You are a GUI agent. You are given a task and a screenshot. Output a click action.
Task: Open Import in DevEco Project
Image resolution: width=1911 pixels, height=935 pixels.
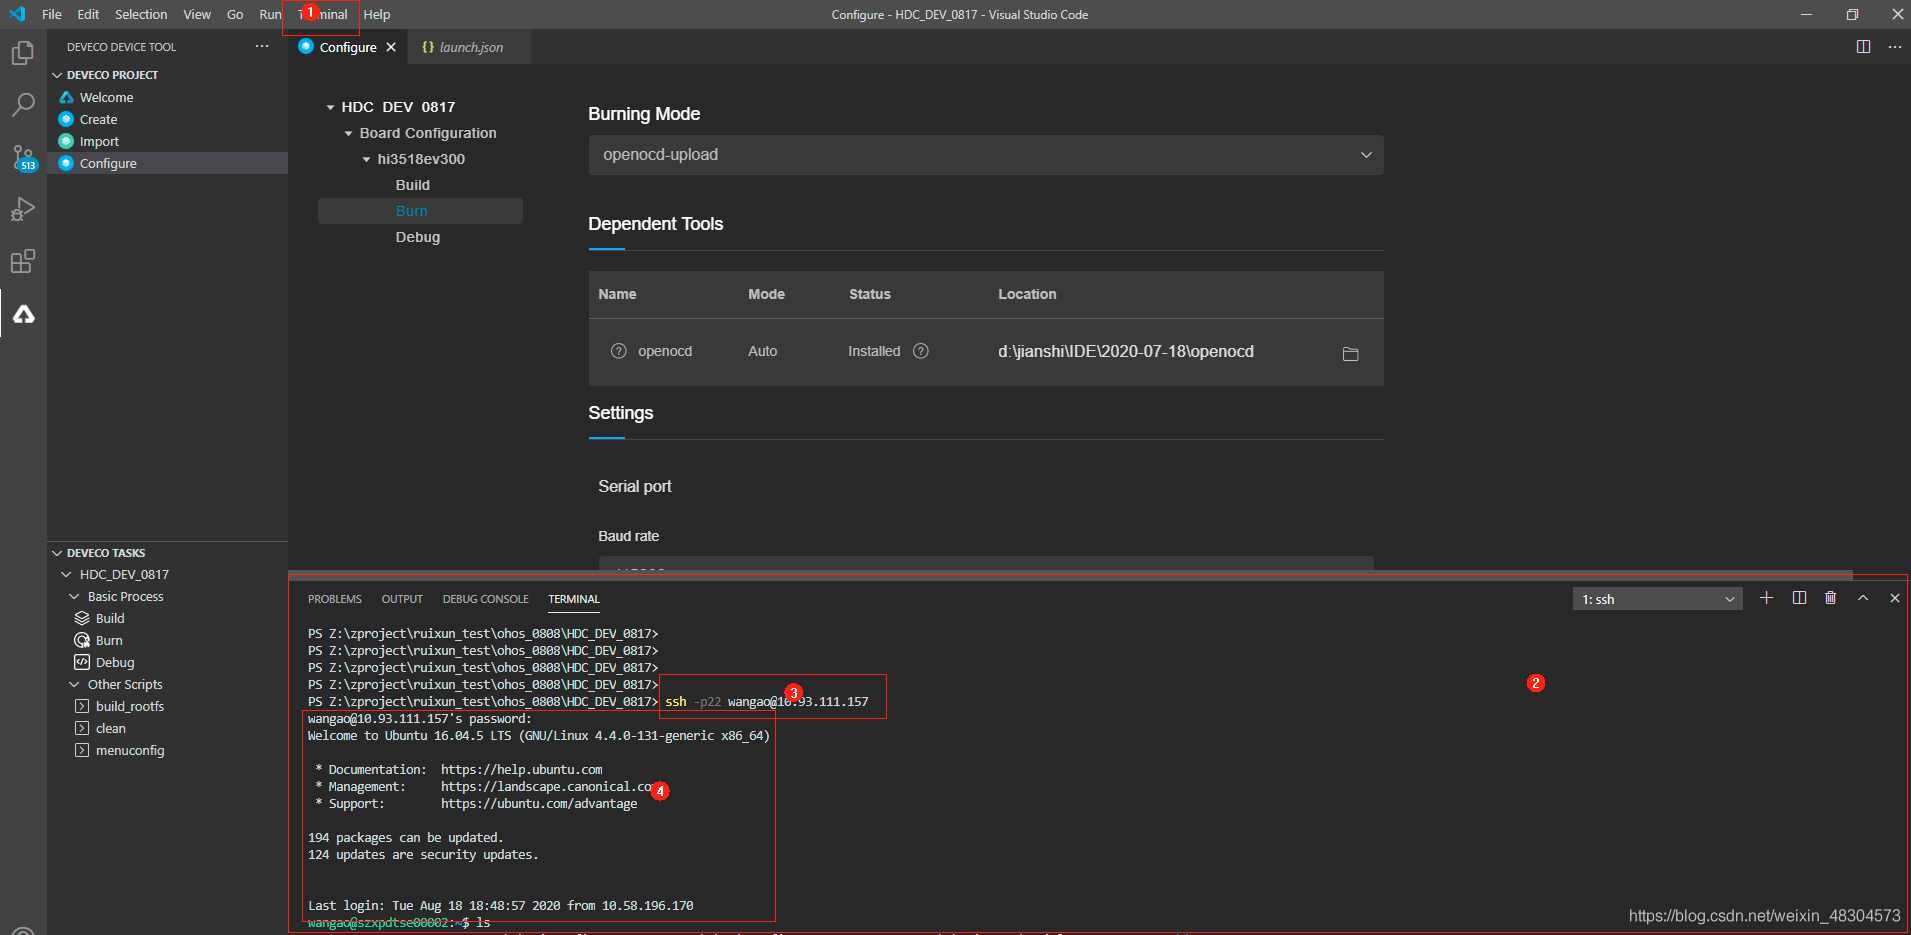click(x=99, y=141)
